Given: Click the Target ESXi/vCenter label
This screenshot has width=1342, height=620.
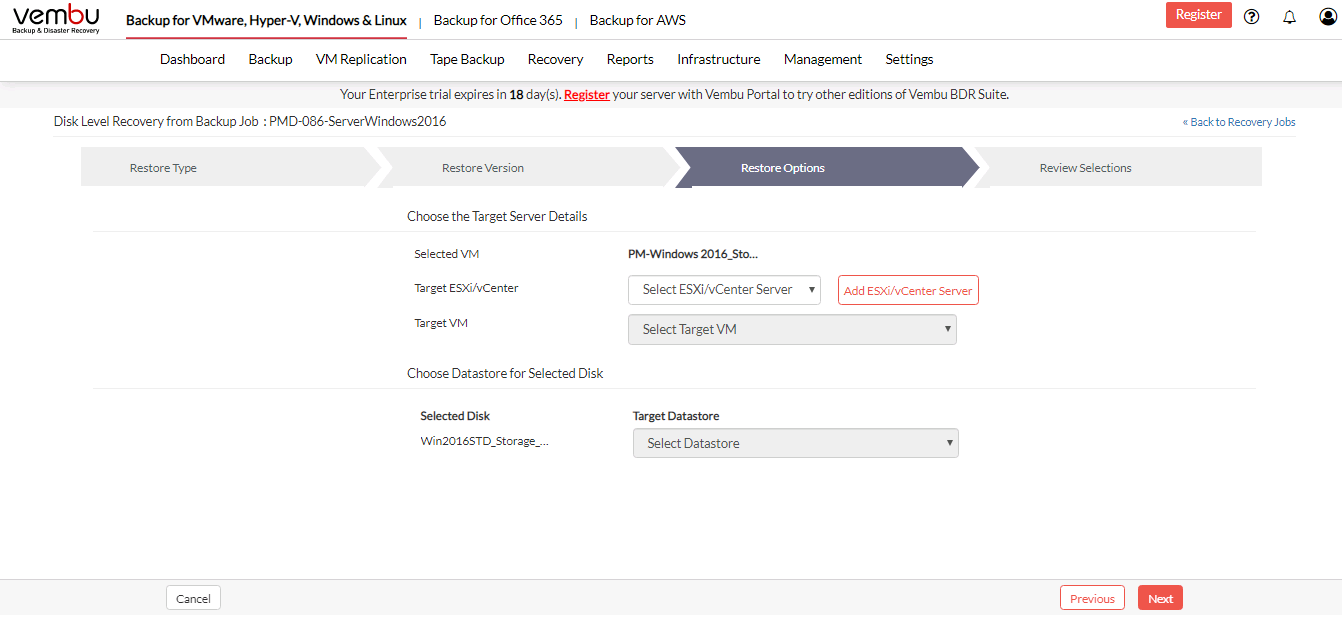Looking at the screenshot, I should click(x=466, y=288).
